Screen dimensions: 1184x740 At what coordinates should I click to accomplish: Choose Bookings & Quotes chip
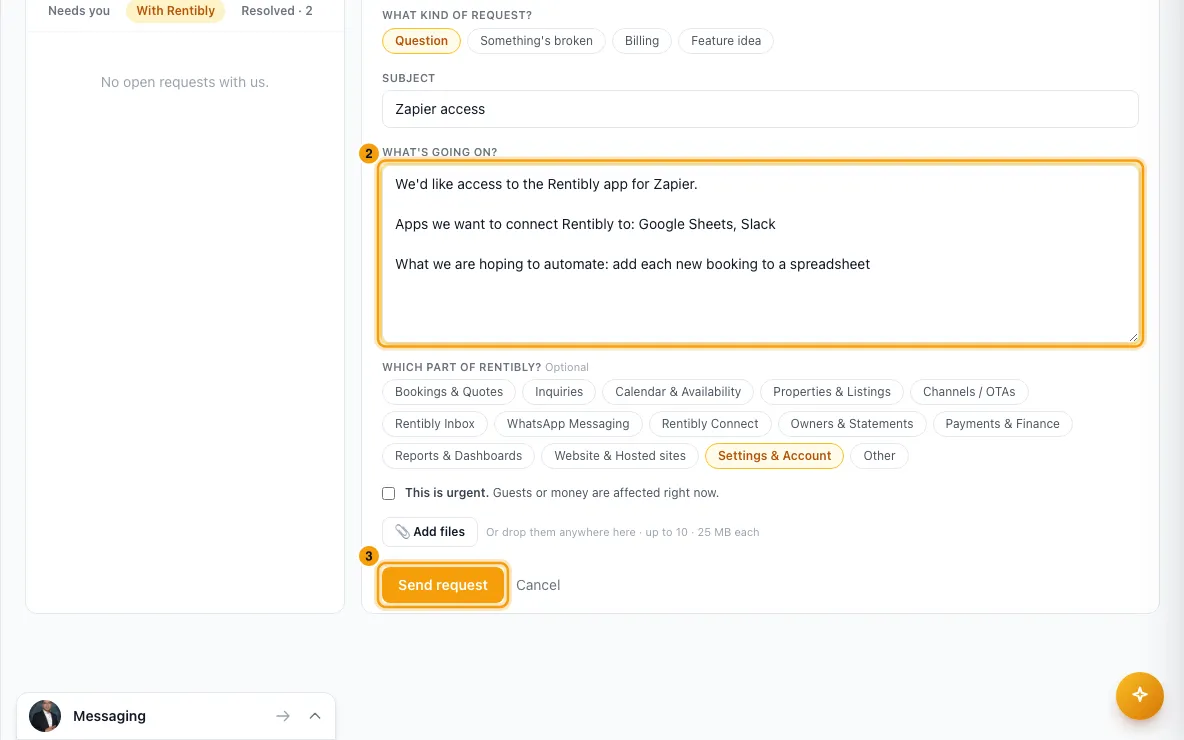coord(449,392)
